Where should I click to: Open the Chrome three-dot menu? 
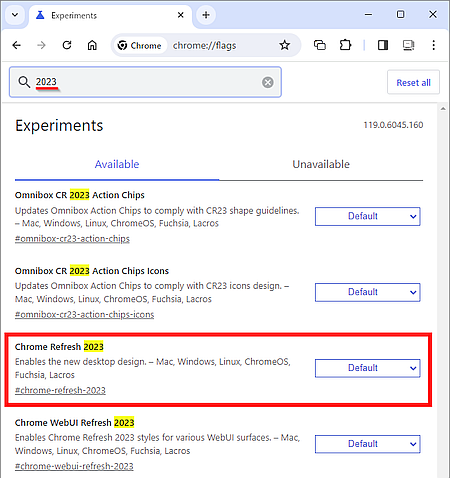(433, 45)
